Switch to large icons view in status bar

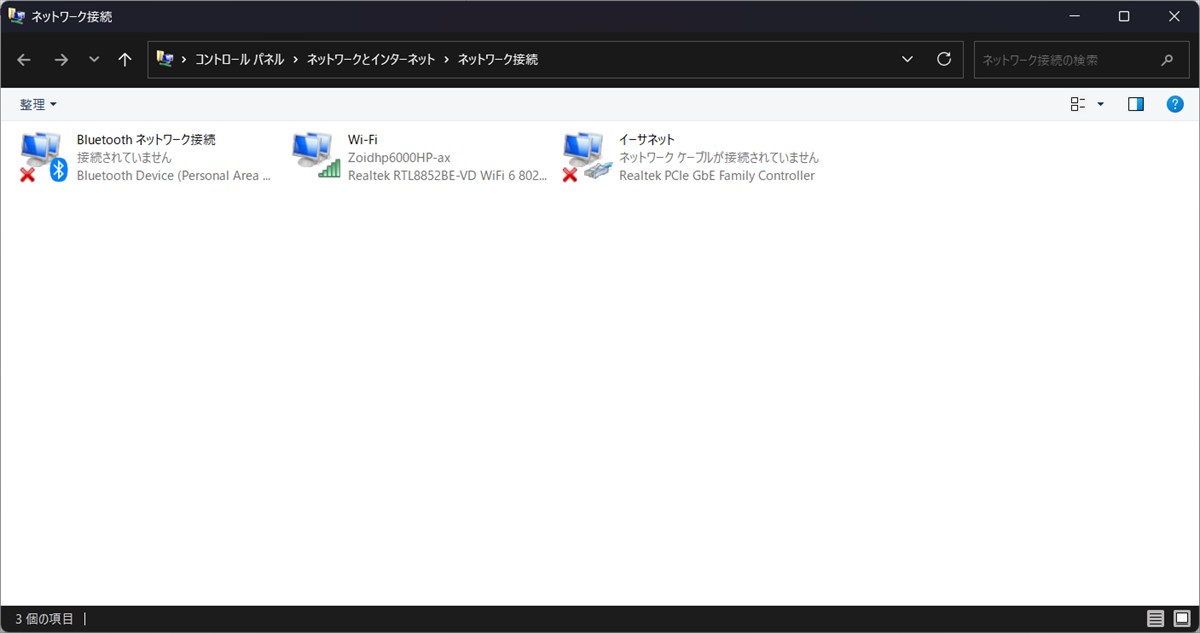1181,619
